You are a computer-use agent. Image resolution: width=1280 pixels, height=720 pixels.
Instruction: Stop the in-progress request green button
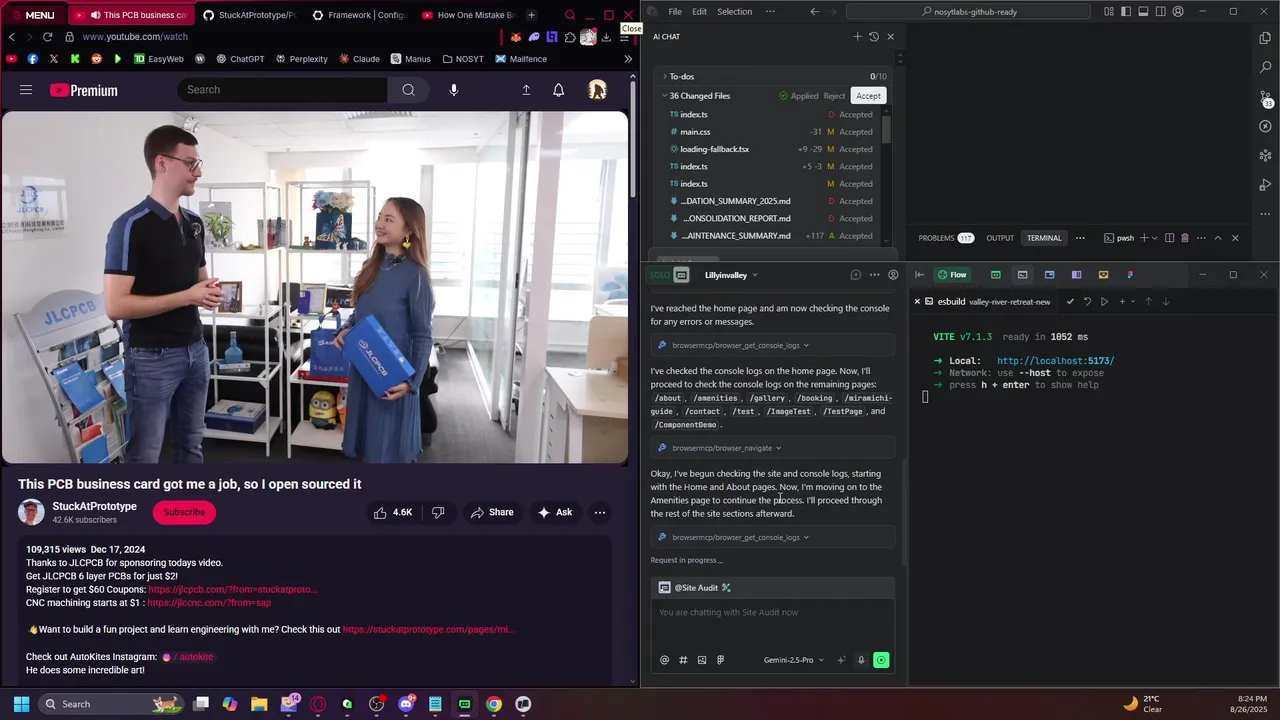click(881, 660)
